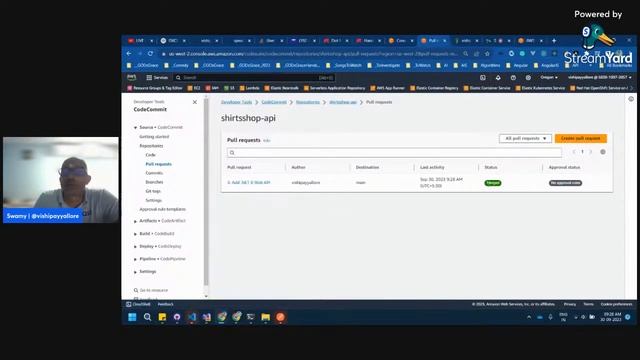The image size is (640, 360).
Task: Open the taskbar clock and date
Action: [x=611, y=317]
